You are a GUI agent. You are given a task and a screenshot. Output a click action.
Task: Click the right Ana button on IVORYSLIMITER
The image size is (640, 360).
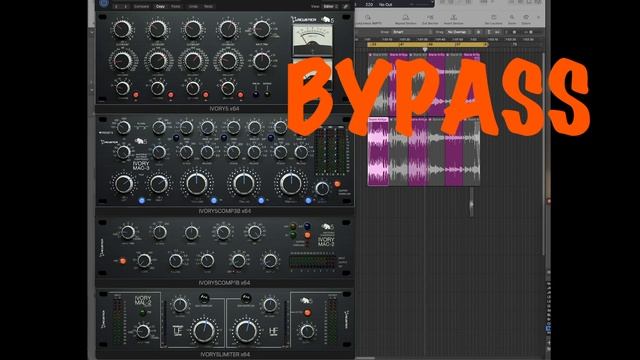pos(246,298)
